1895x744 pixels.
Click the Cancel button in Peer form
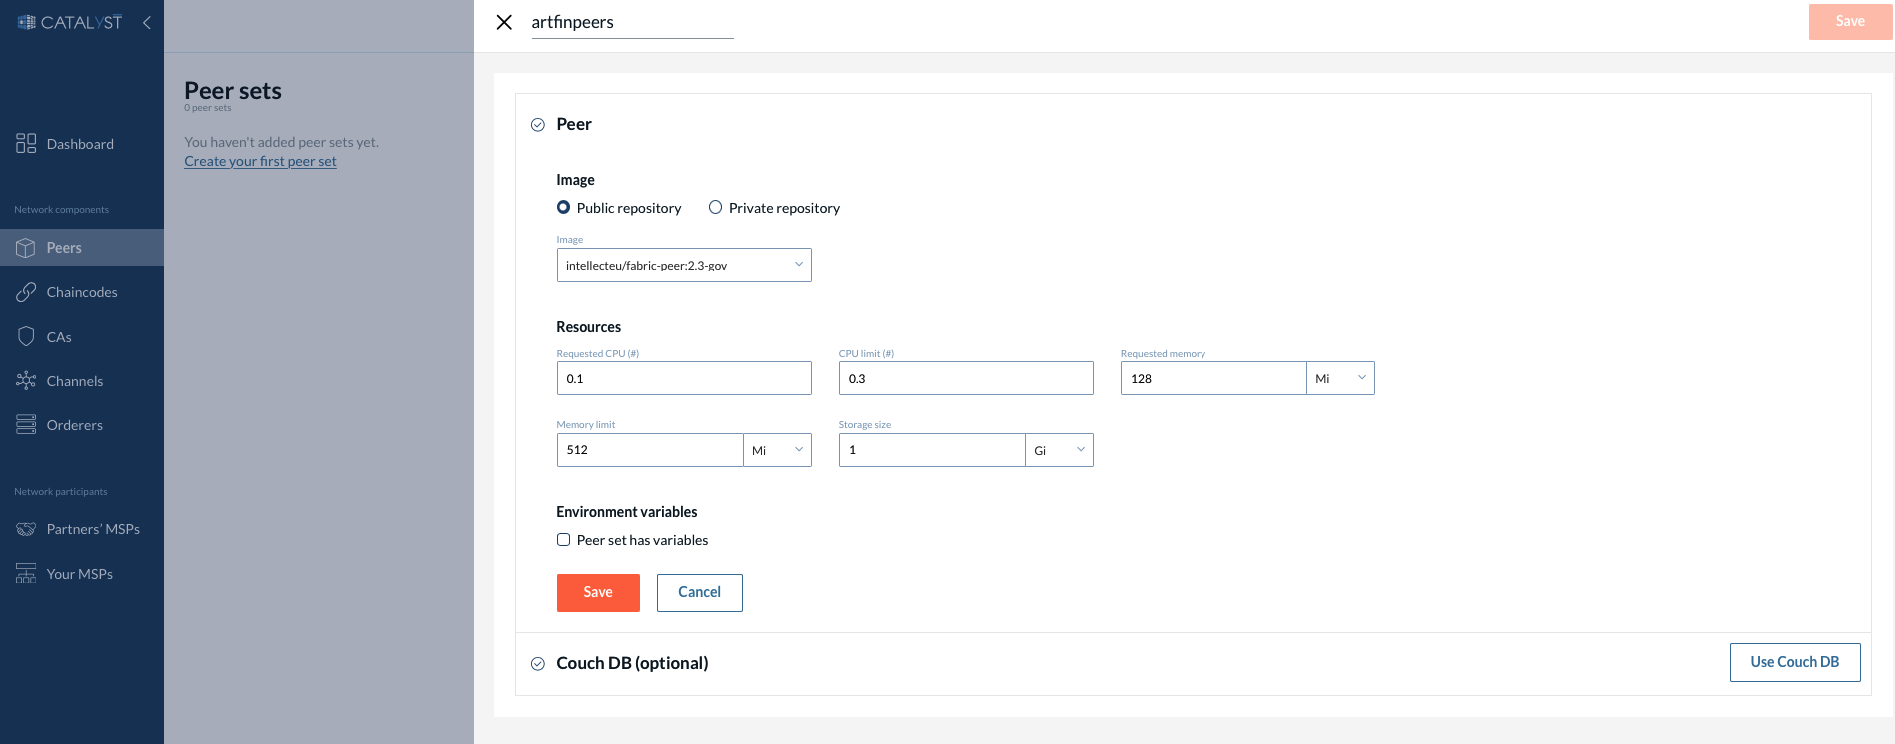pos(699,592)
